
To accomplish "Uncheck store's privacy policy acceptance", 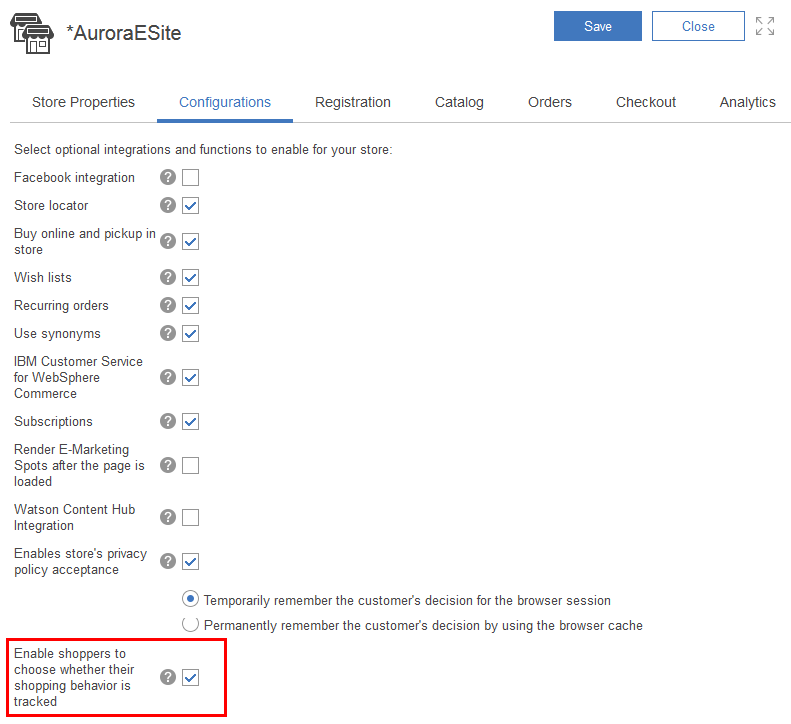I will [x=190, y=561].
